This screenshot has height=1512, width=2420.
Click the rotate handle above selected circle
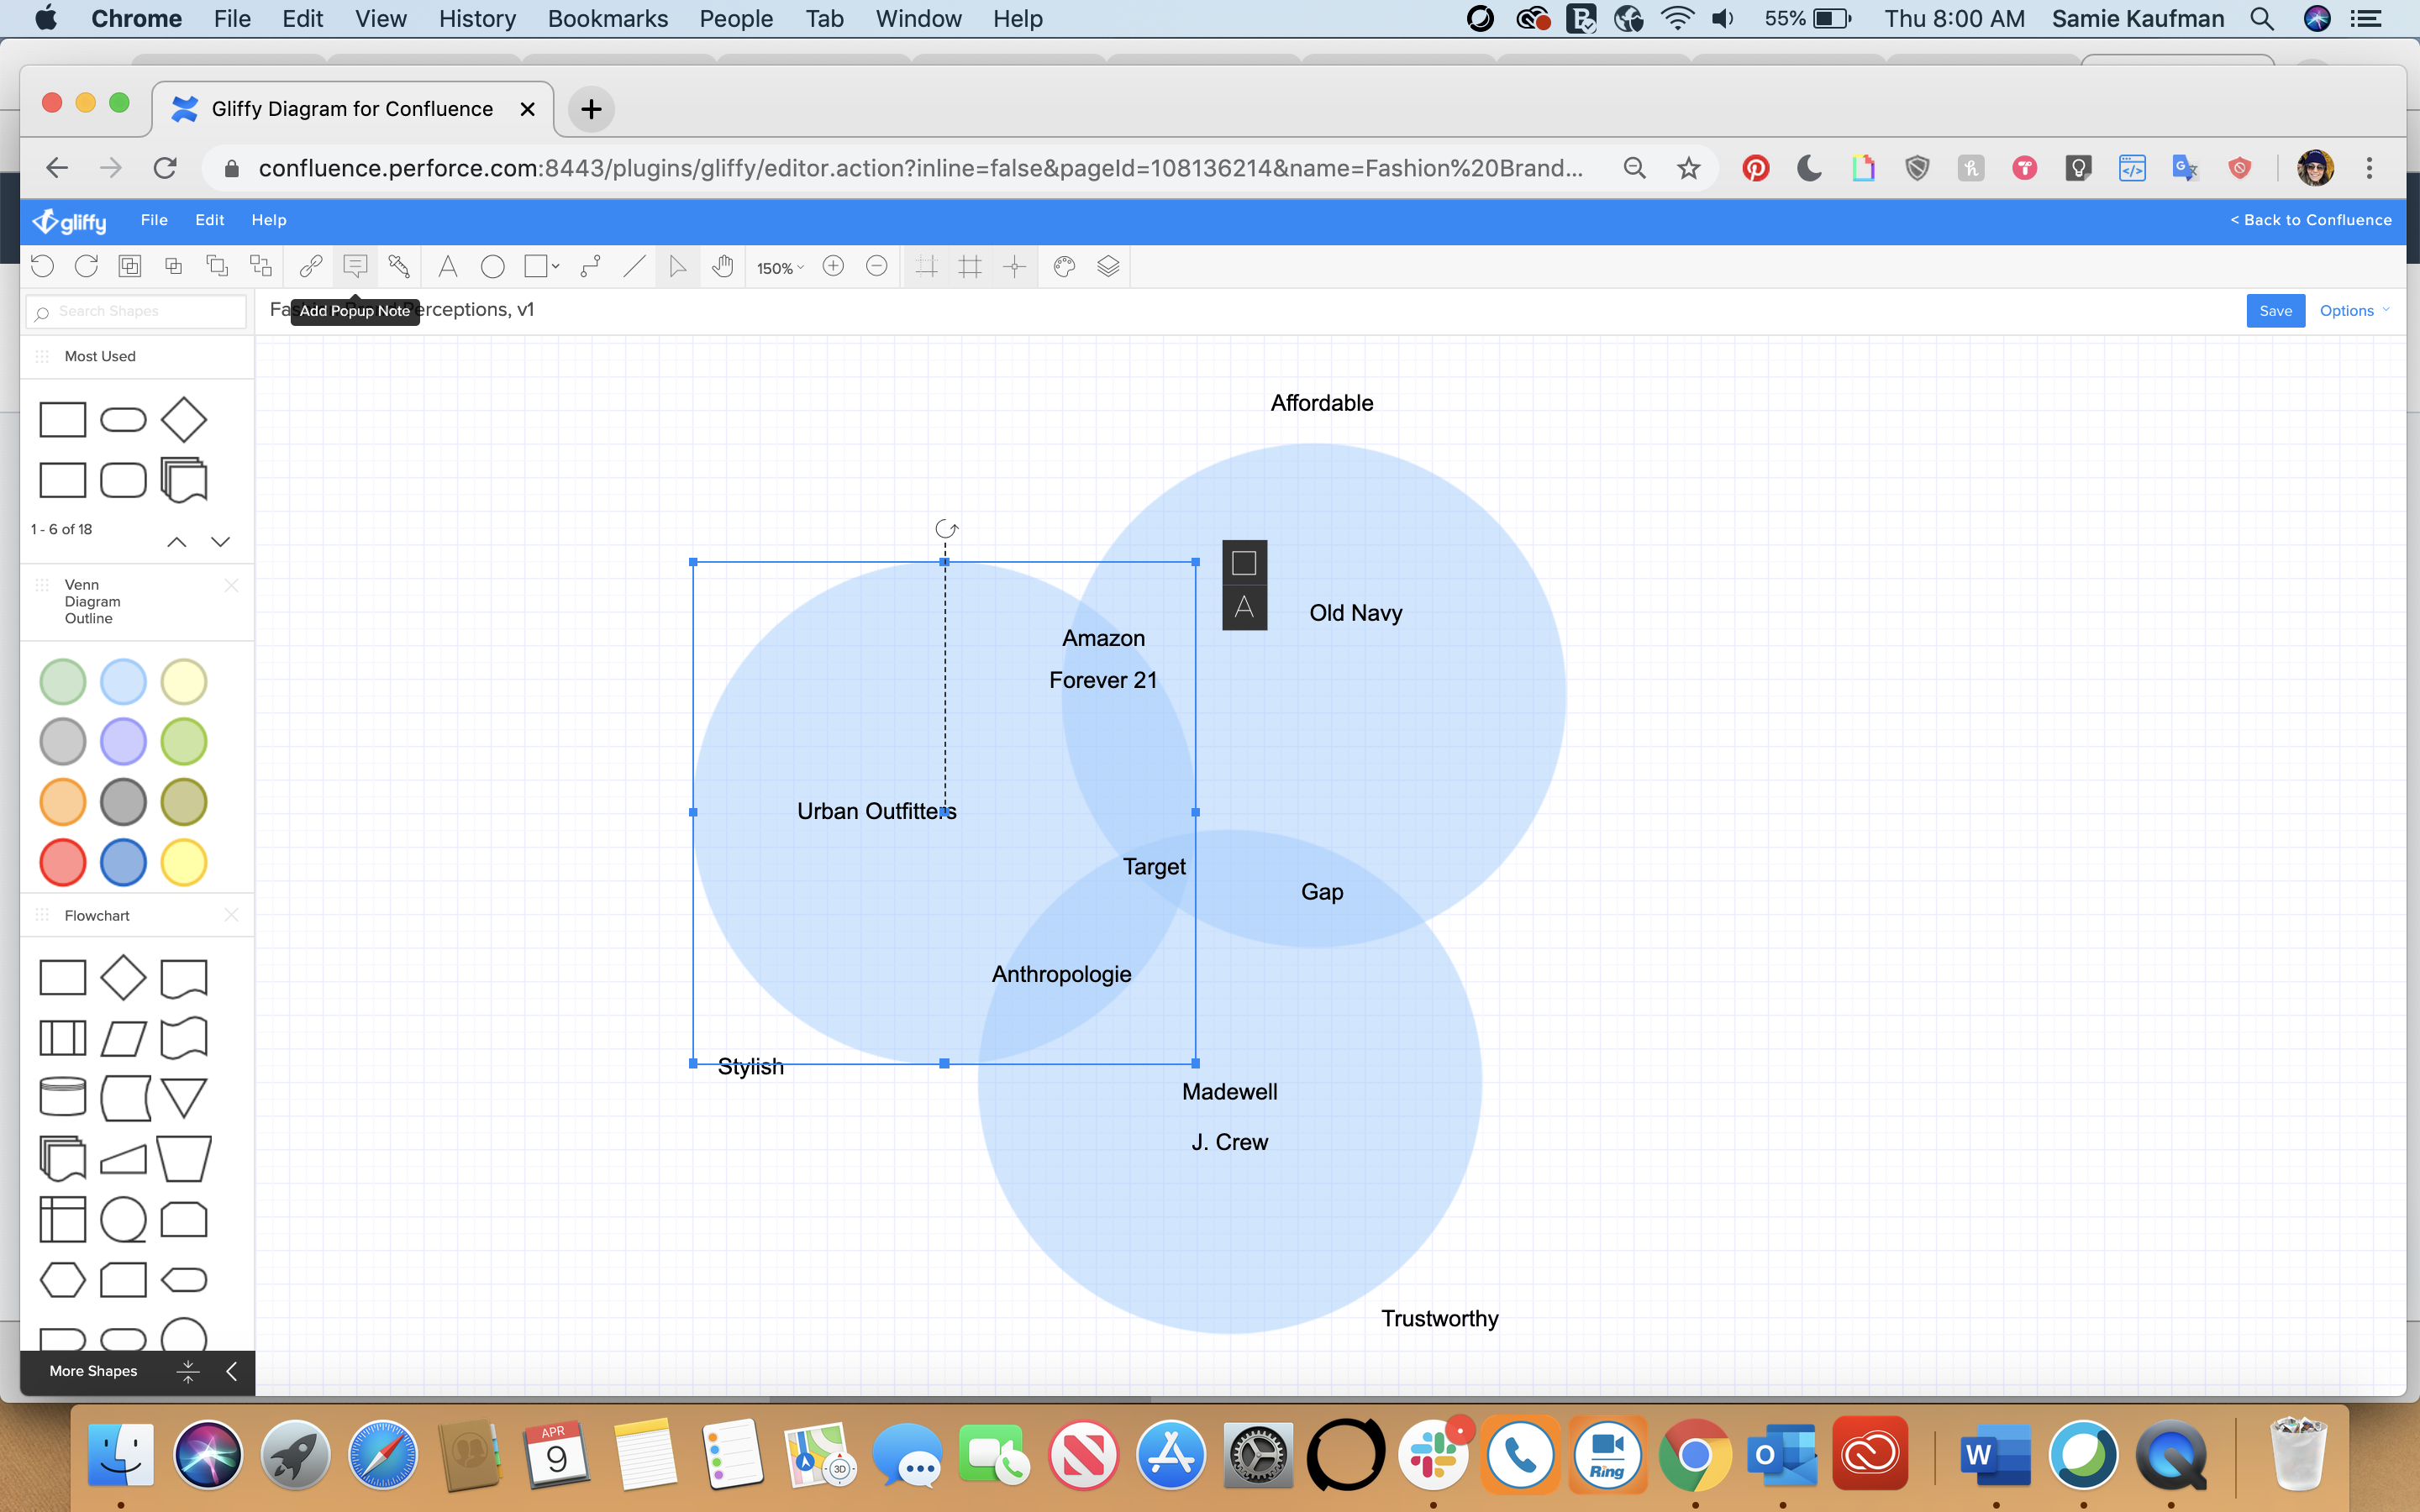coord(946,529)
